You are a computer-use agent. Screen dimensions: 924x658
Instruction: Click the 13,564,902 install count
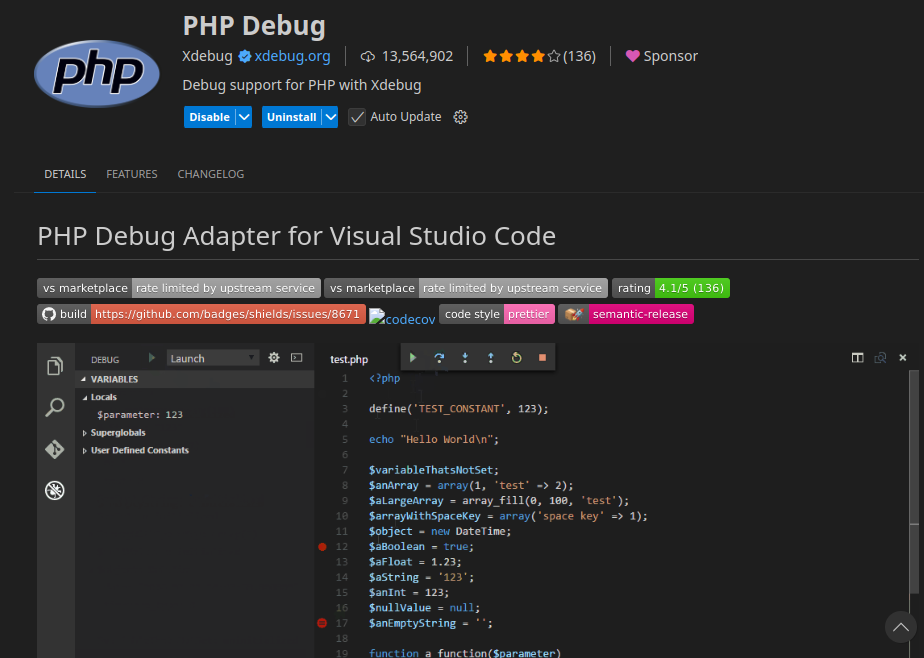pos(417,57)
